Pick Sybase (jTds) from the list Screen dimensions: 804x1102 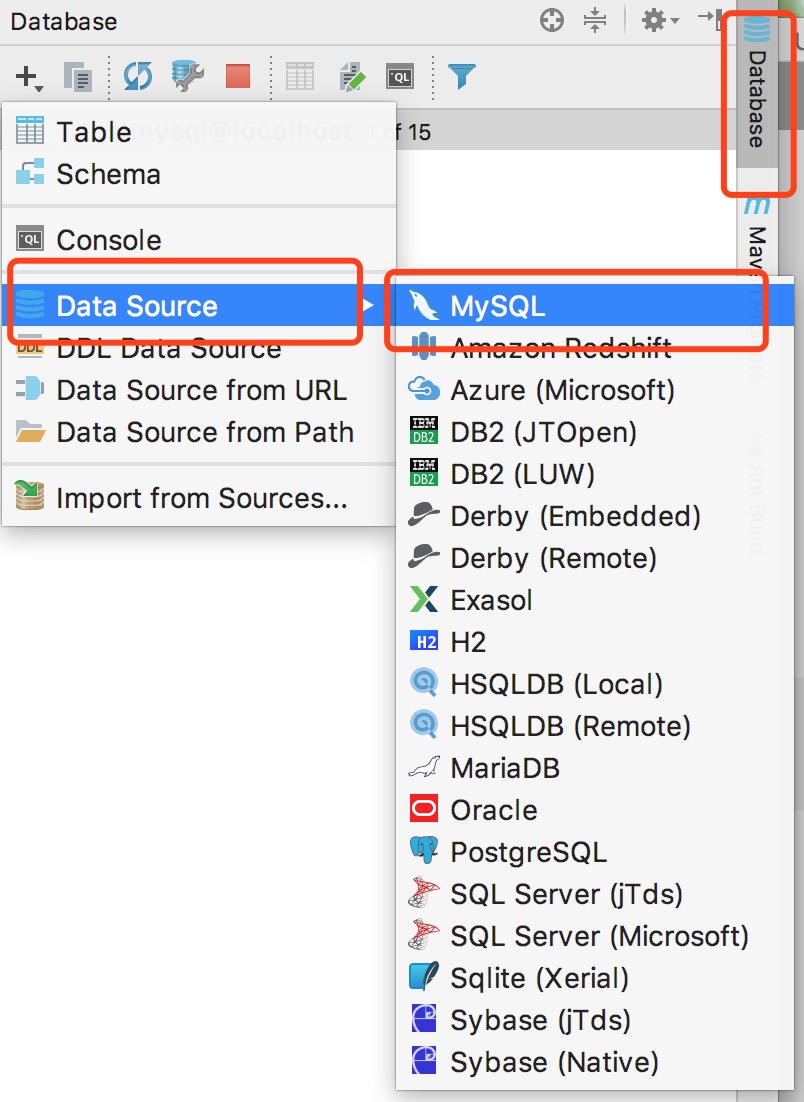tap(595, 1020)
